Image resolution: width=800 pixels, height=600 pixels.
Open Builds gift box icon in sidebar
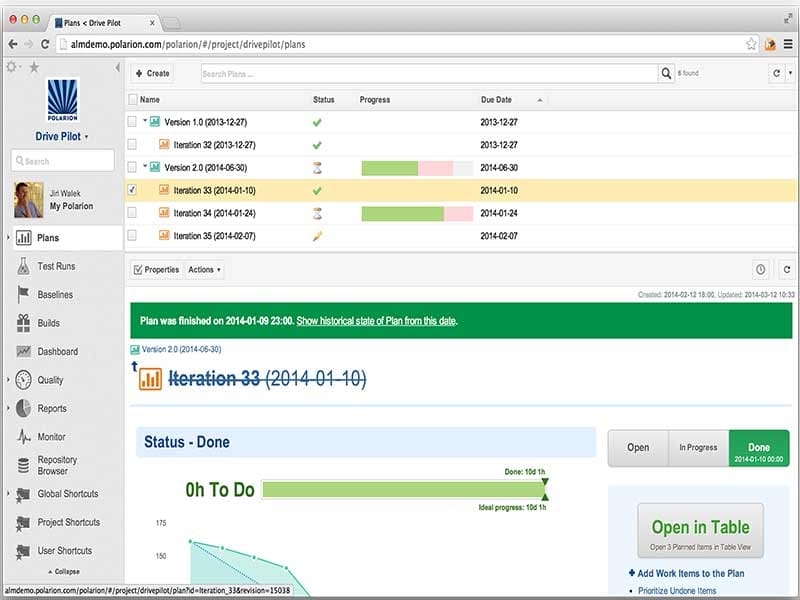(x=23, y=323)
